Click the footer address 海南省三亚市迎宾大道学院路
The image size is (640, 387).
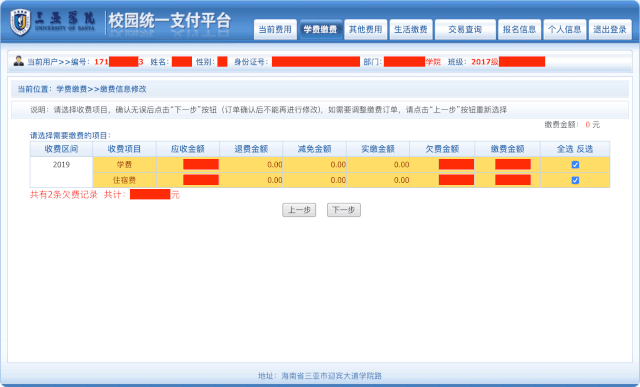331,376
